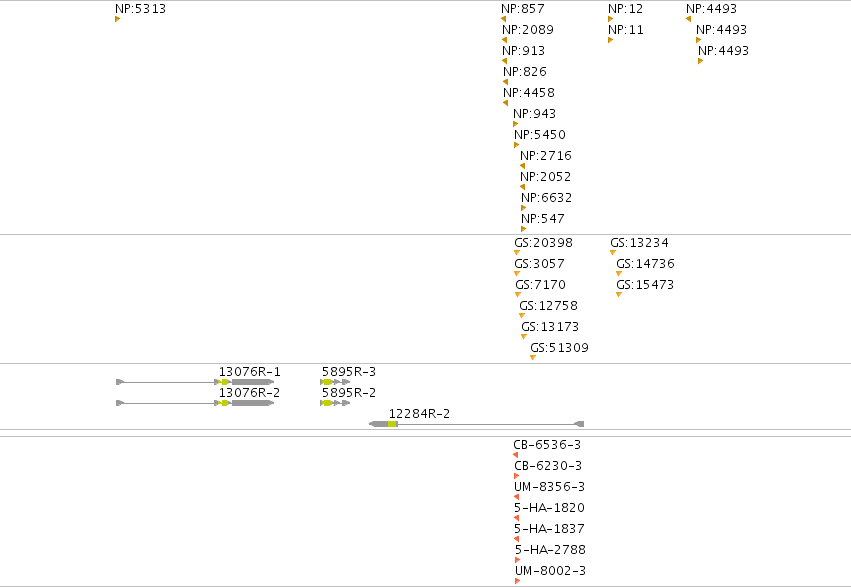Select the NP:11 insertion label
The image size is (851, 587).
tap(626, 30)
